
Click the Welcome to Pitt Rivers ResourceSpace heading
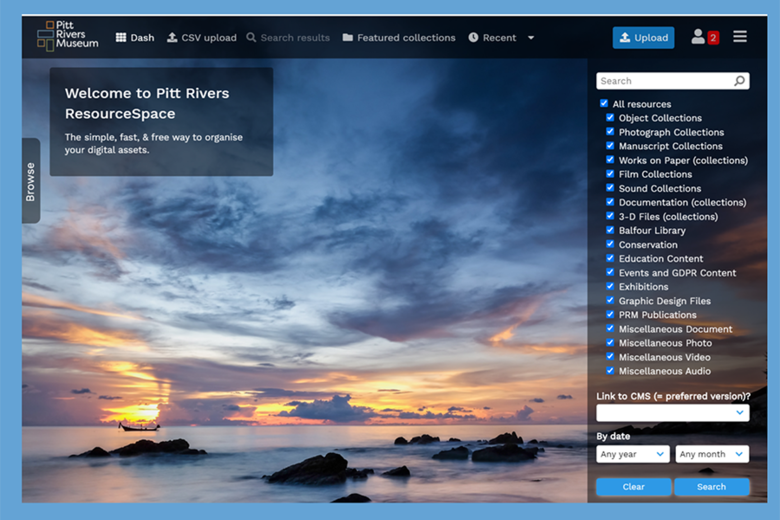tap(147, 104)
